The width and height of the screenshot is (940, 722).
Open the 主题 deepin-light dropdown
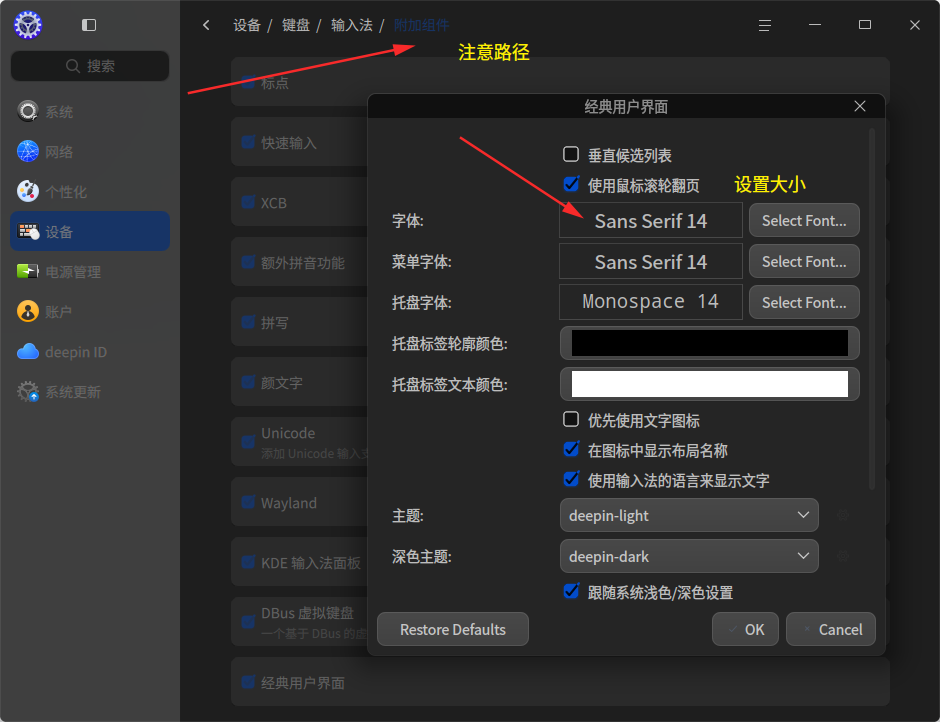point(689,515)
